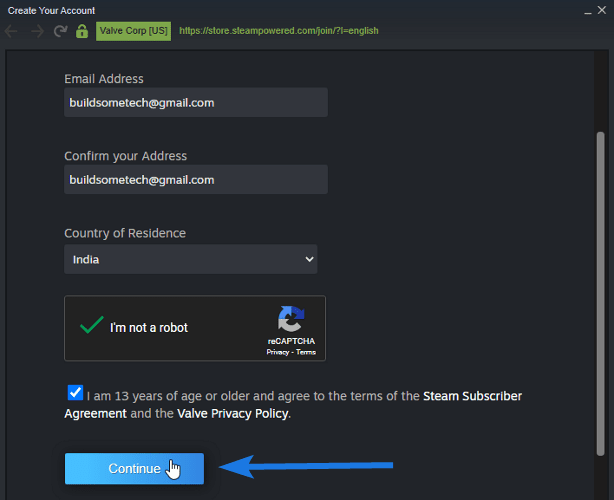Click the browser forward arrow

(x=37, y=31)
